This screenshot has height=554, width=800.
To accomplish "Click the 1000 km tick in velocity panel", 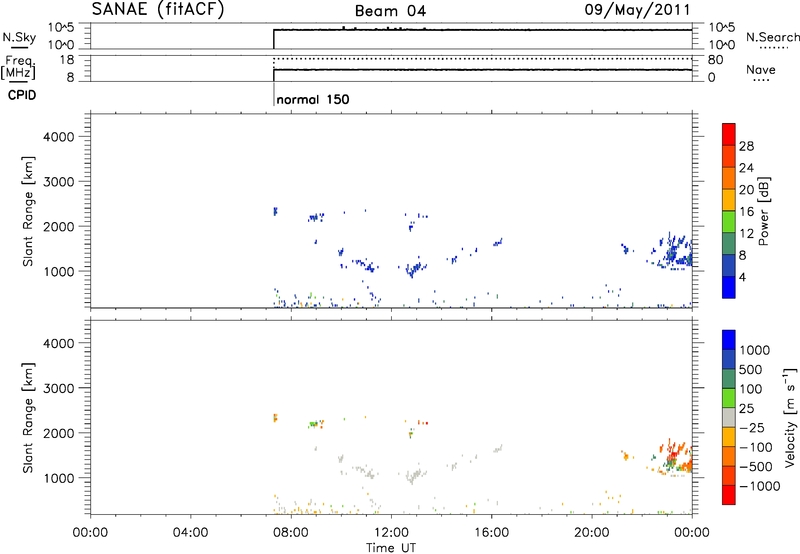I will pos(59,478).
